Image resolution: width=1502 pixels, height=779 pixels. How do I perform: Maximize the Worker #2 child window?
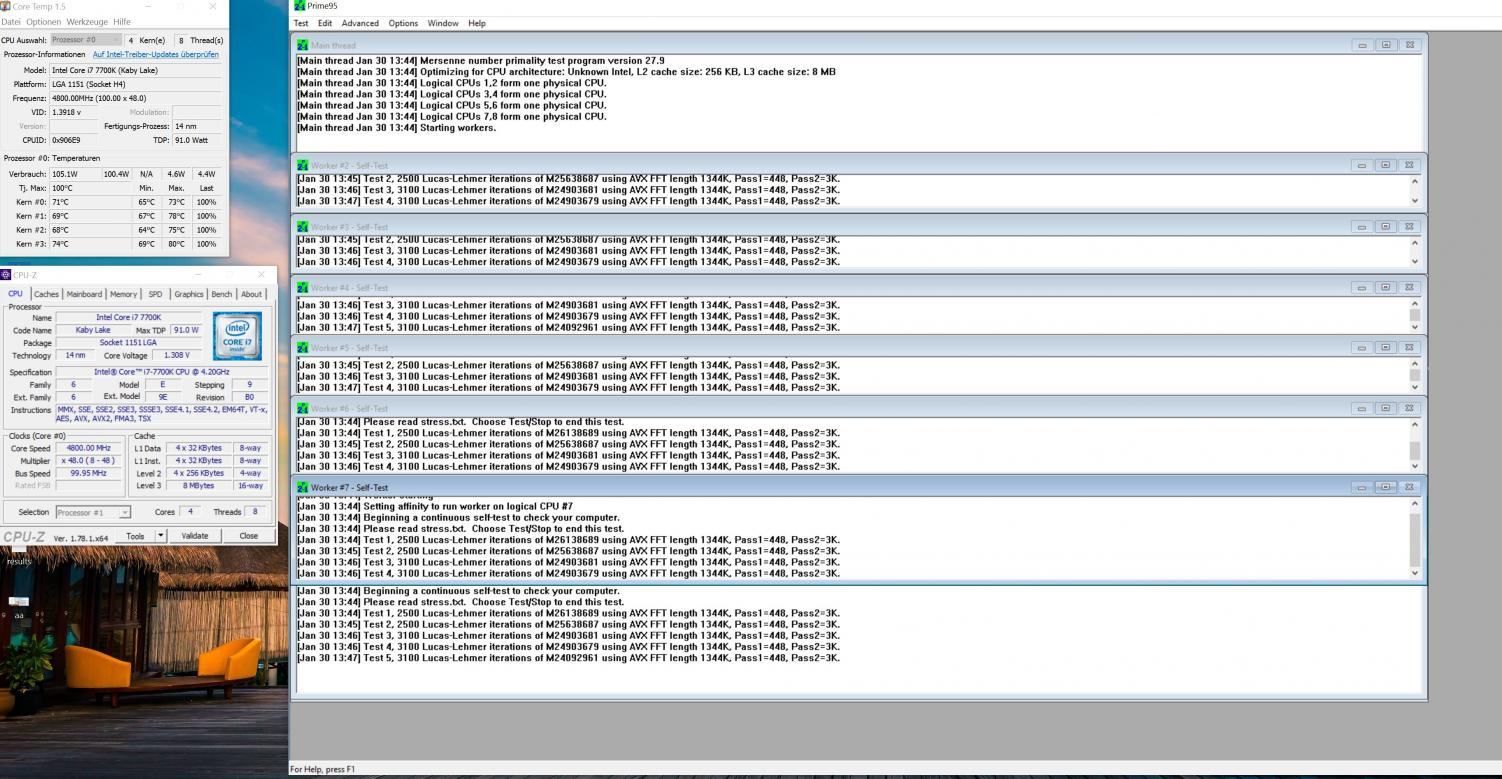pyautogui.click(x=1386, y=166)
